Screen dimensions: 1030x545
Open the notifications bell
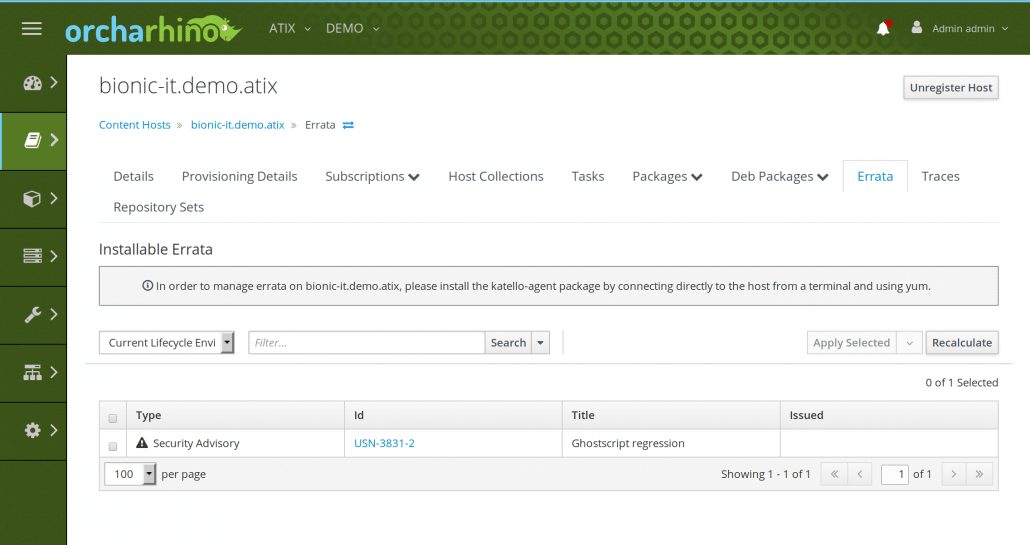coord(884,28)
